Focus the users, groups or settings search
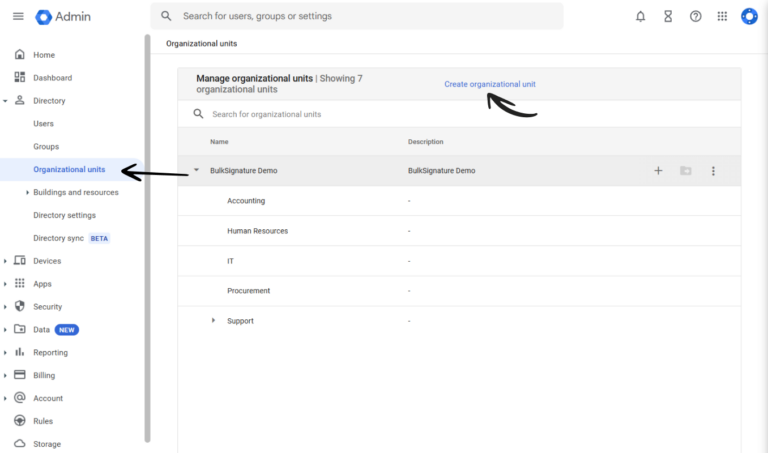 [x=357, y=16]
